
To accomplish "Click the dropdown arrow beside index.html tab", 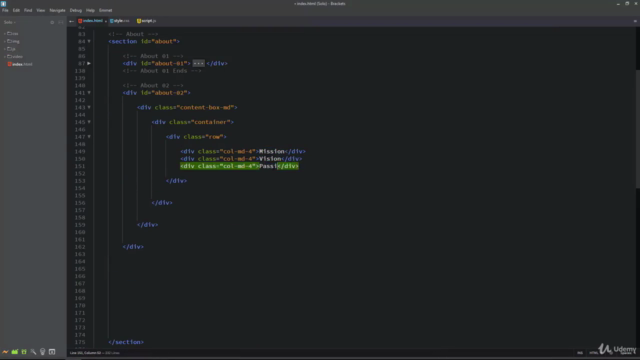I will tap(106, 21).
